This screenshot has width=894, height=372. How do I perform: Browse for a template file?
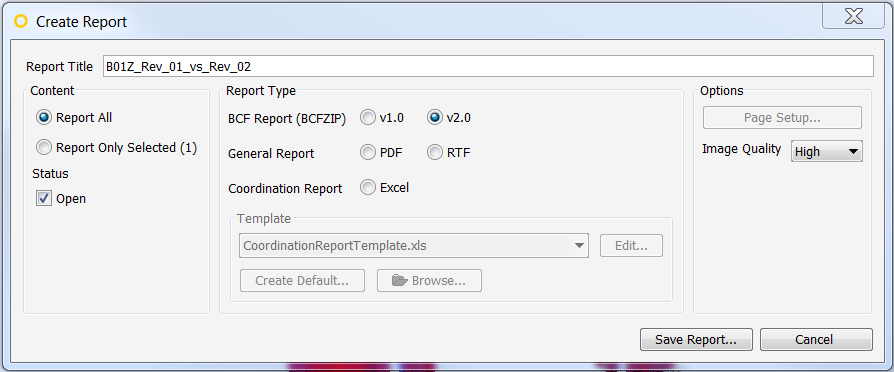(x=429, y=281)
